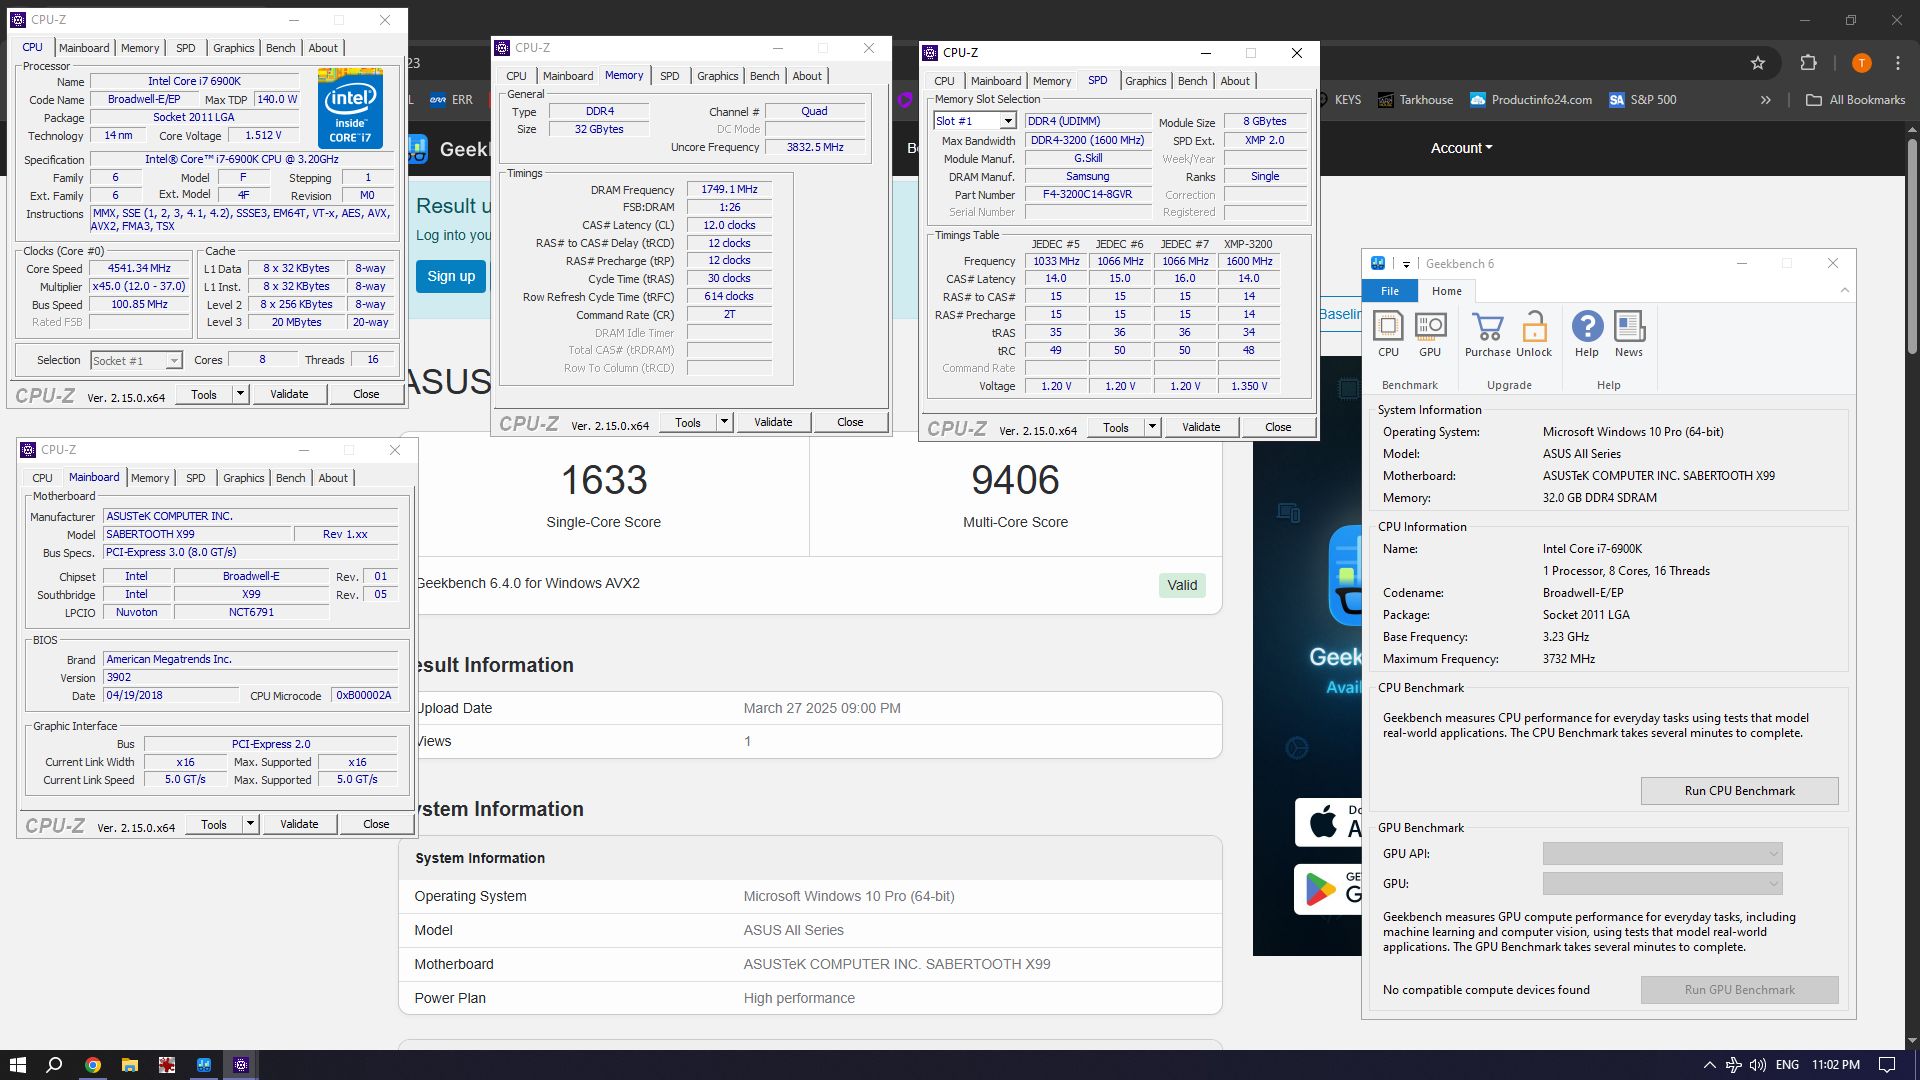Open the S&P 500 bookmark
This screenshot has height=1080, width=1920.
pyautogui.click(x=1642, y=100)
